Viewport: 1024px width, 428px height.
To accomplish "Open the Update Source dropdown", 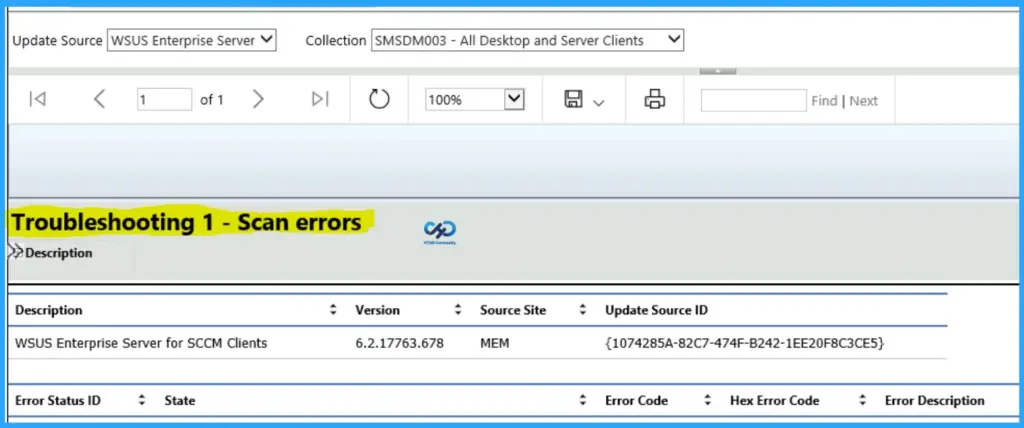I will pyautogui.click(x=191, y=40).
